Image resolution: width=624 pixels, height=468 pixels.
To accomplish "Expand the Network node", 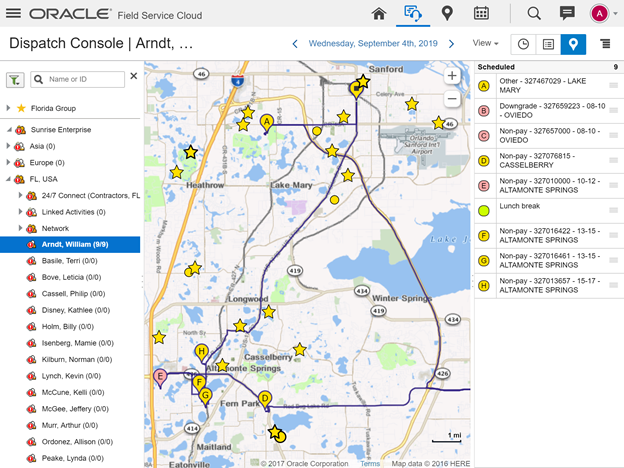I will click(20, 228).
